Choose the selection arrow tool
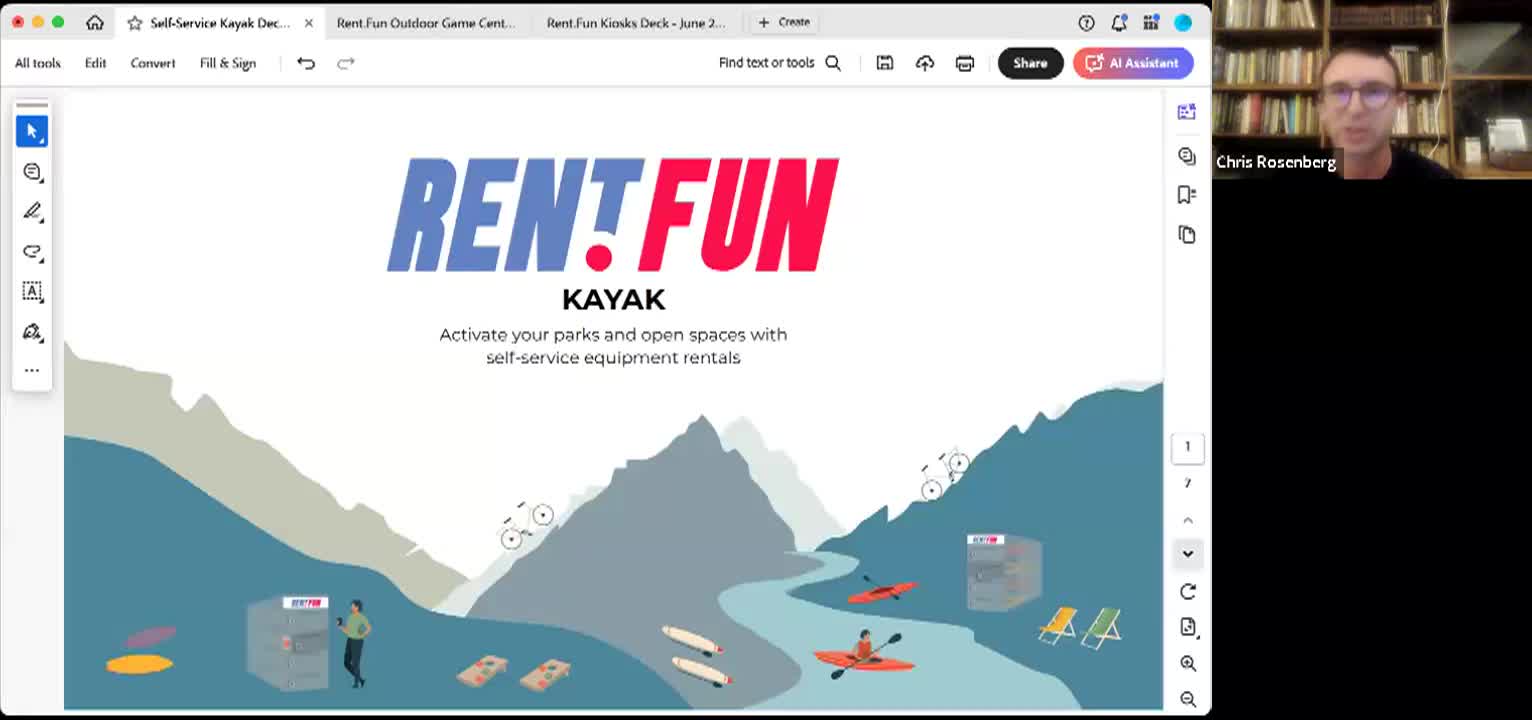Viewport: 1532px width, 720px height. 32,131
